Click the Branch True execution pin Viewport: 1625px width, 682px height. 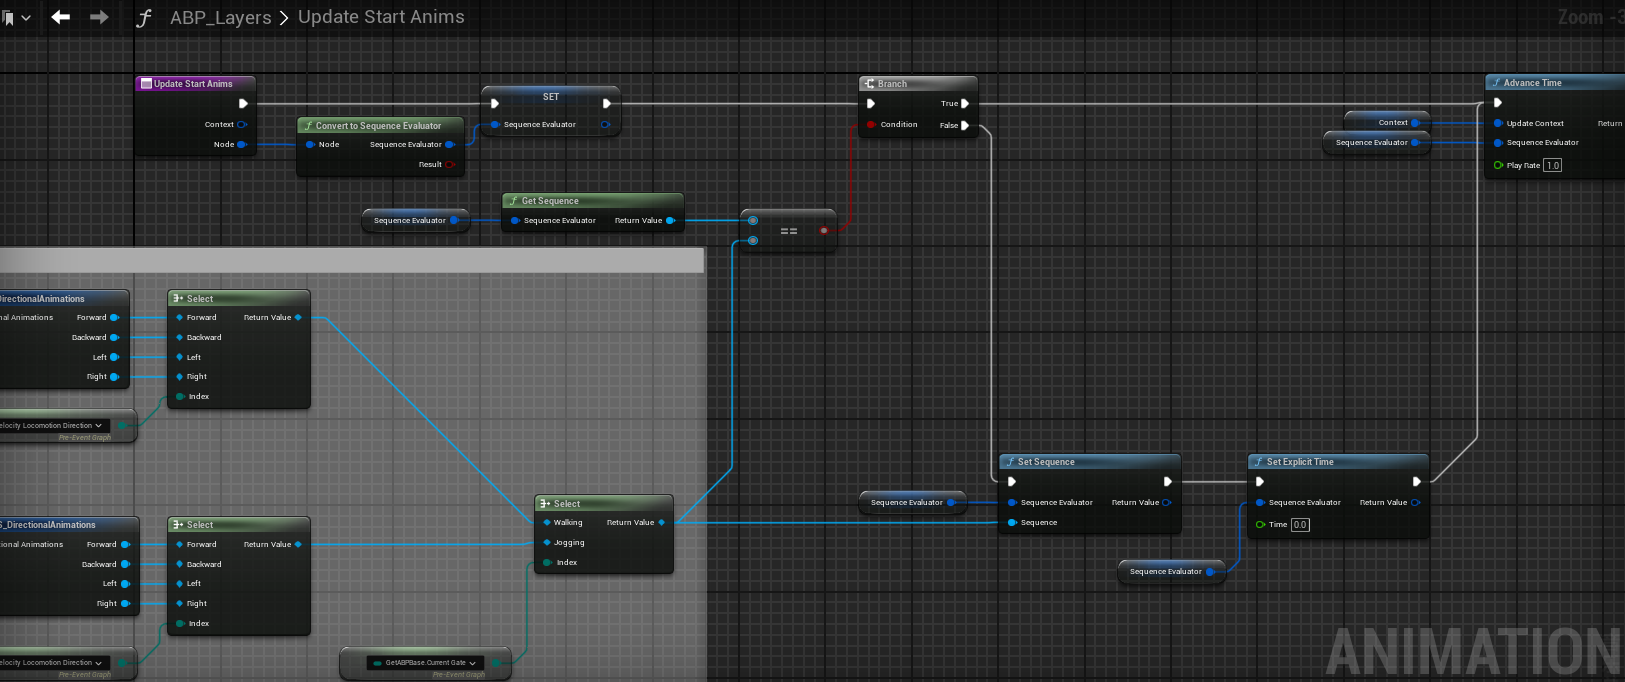(x=965, y=103)
